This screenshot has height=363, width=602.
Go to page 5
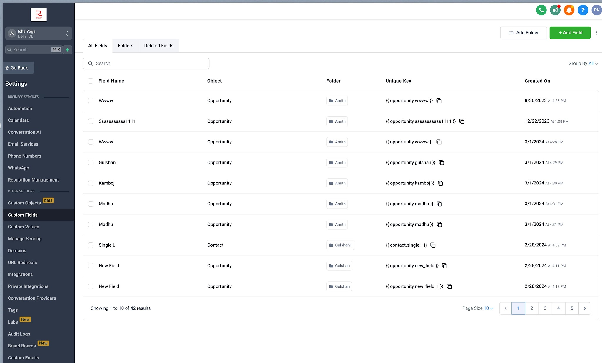(x=572, y=308)
